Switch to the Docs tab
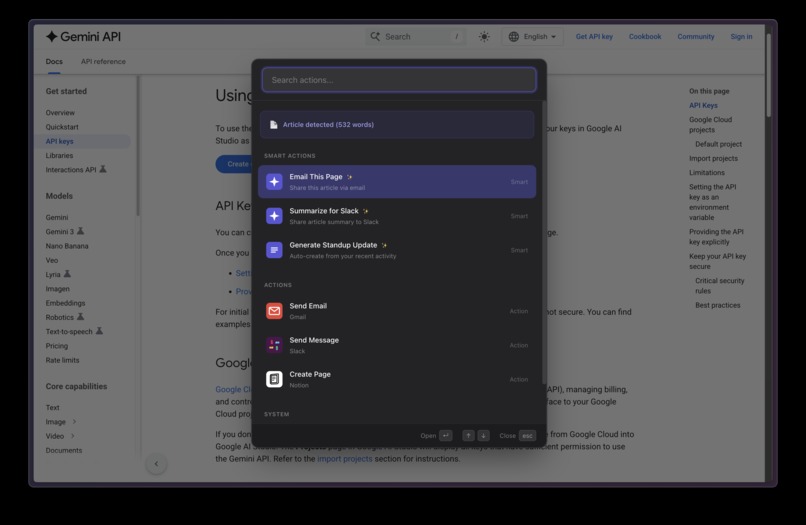Image resolution: width=806 pixels, height=525 pixels. tap(54, 61)
